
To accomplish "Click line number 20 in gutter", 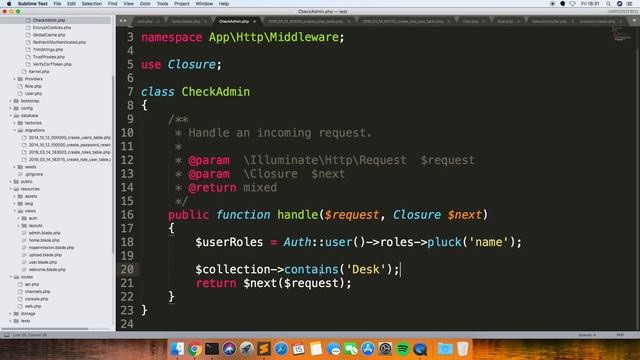I will [127, 269].
